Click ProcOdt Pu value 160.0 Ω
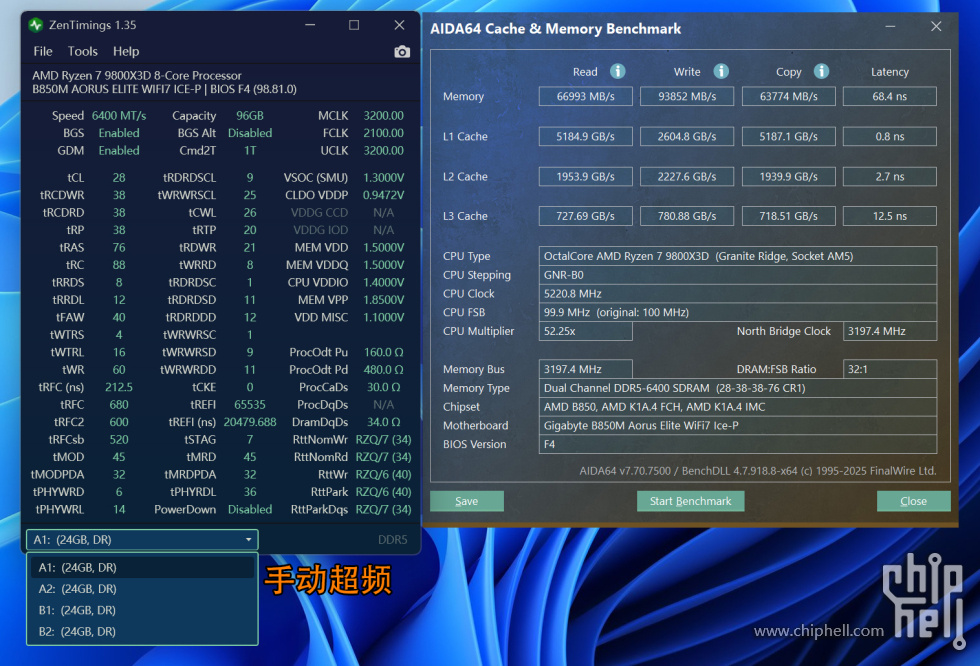Viewport: 980px width, 666px height. [x=383, y=352]
